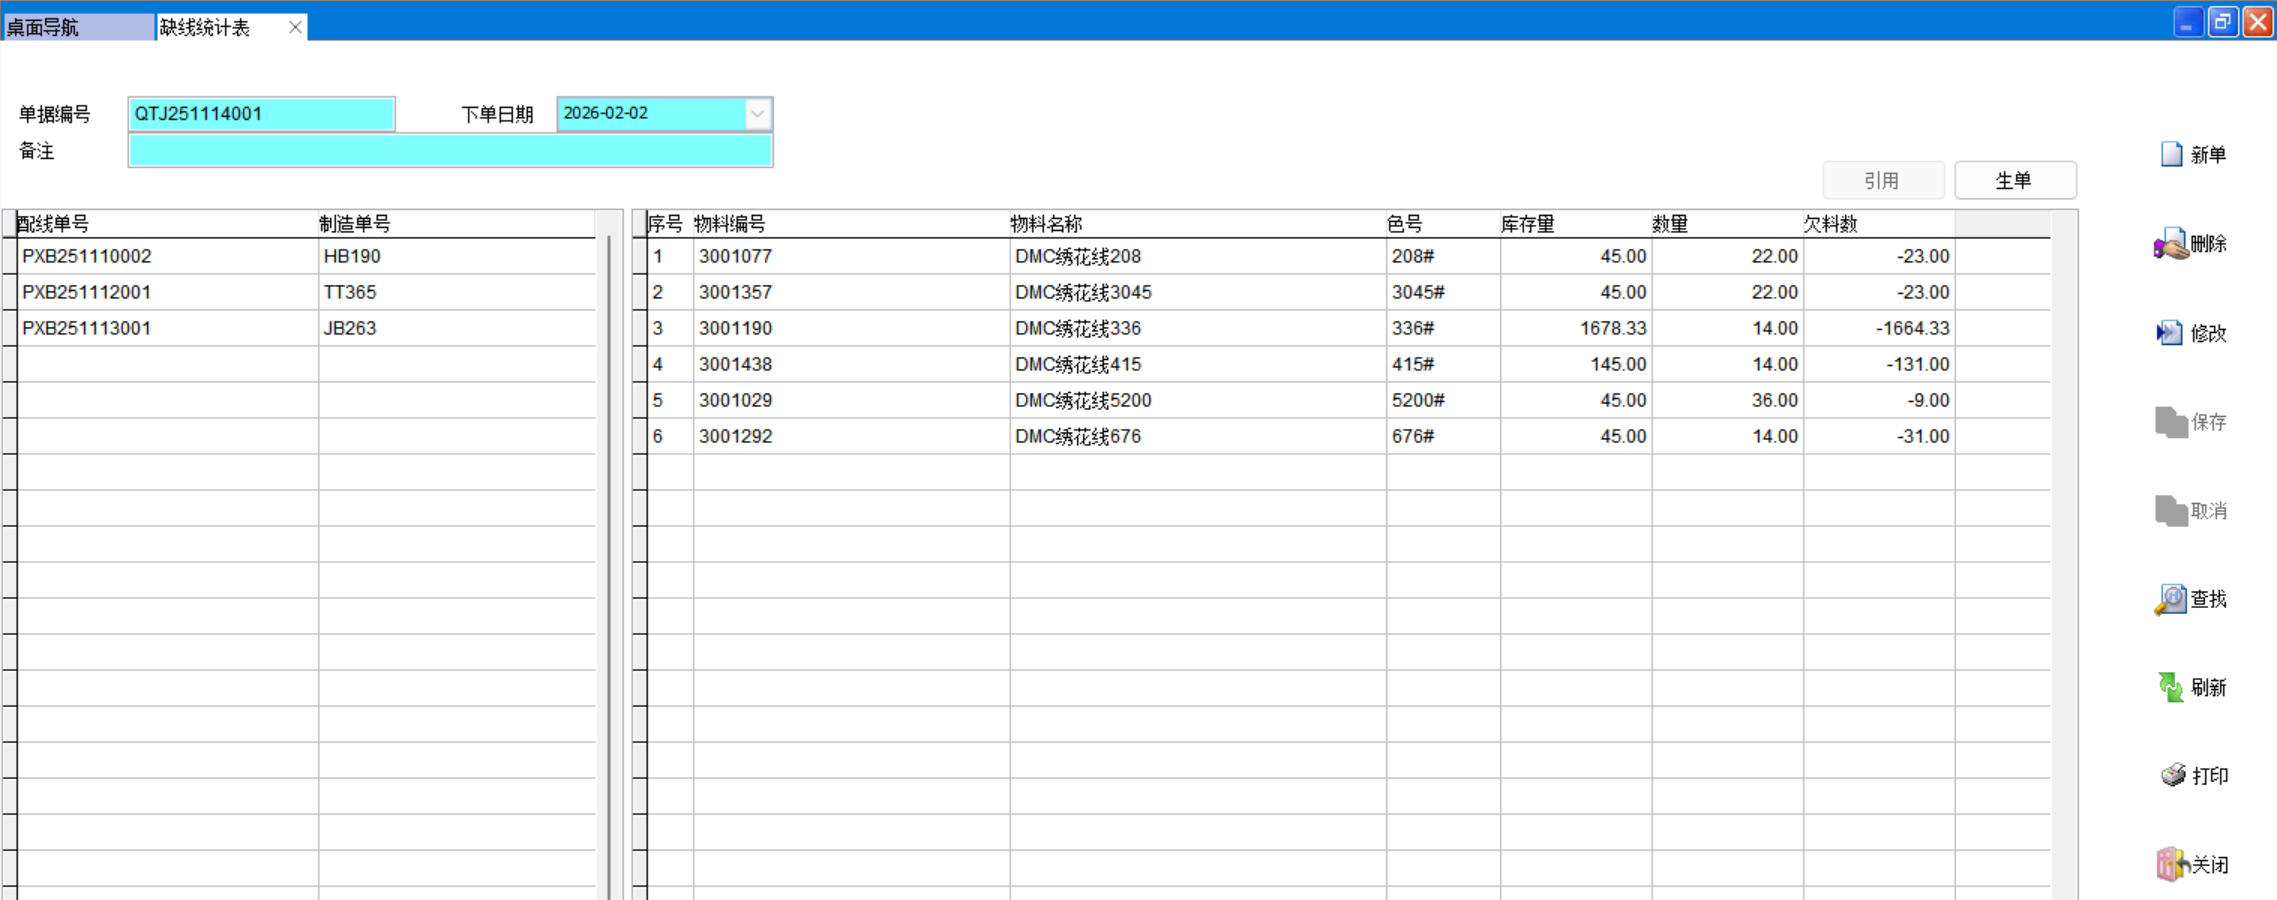Image resolution: width=2277 pixels, height=900 pixels.
Task: Click the 单据编号 input field
Action: [x=261, y=114]
